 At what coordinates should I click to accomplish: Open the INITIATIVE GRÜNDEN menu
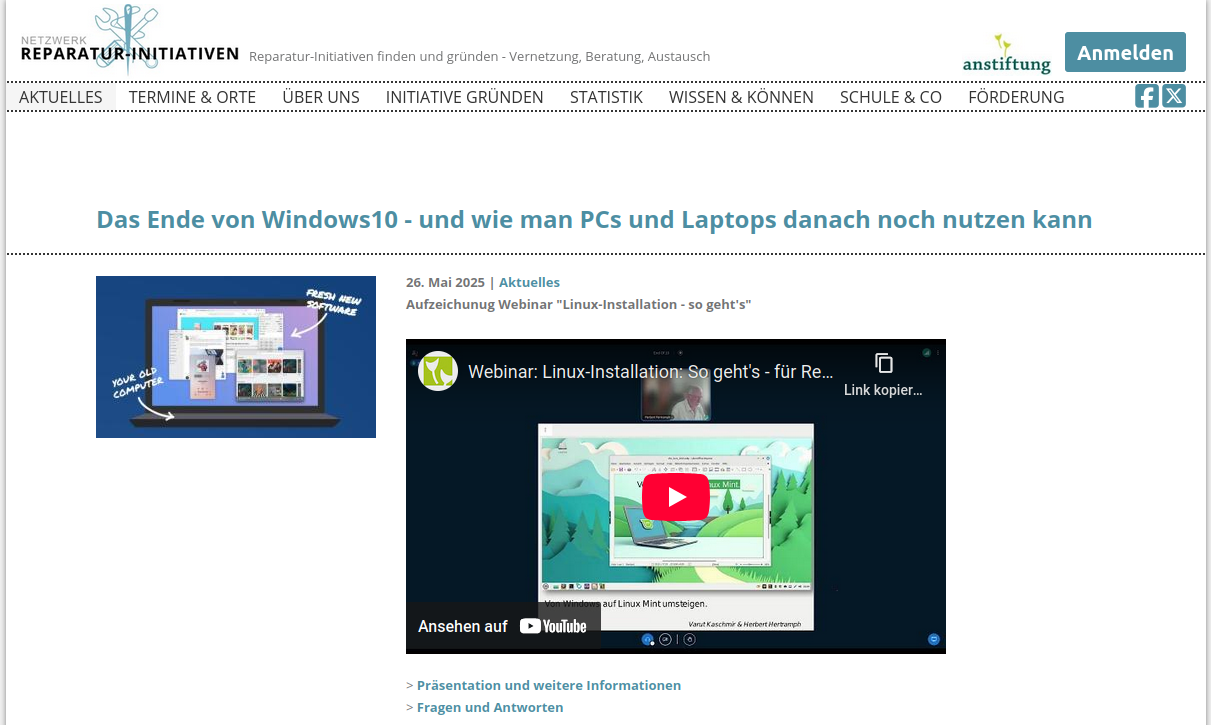pos(465,97)
